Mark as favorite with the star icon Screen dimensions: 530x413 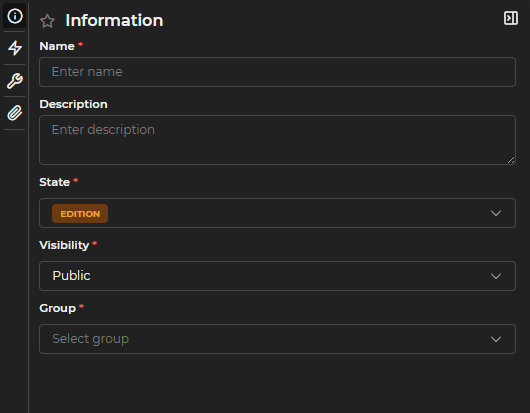click(47, 21)
